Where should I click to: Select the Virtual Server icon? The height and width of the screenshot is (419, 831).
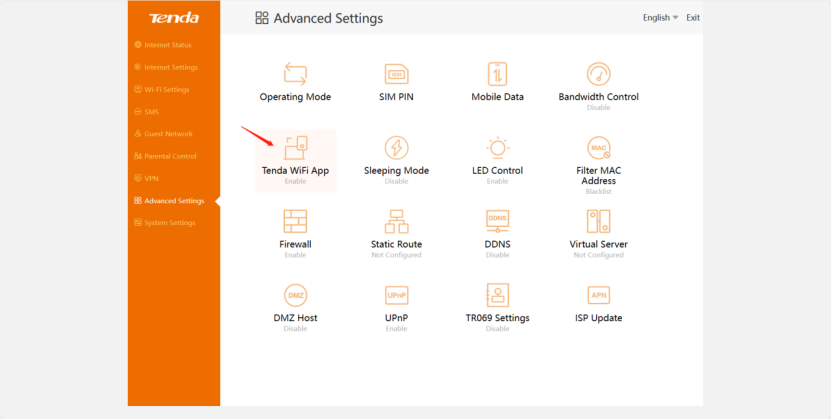(598, 221)
